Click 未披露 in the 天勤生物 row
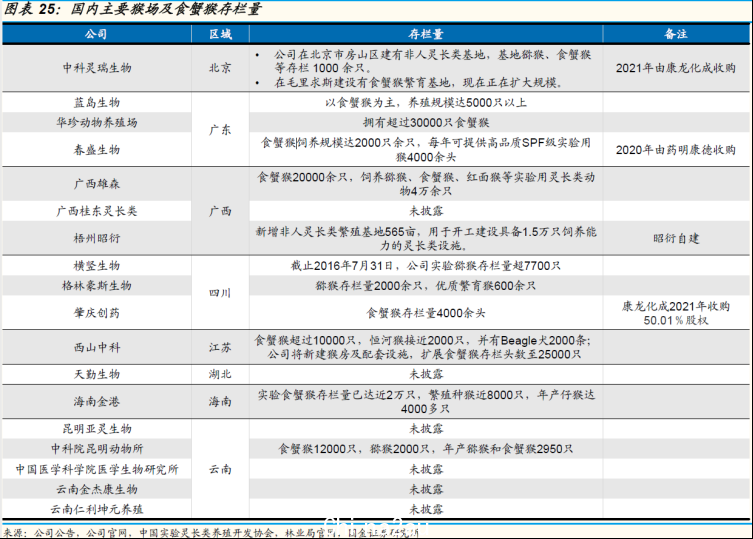 [426, 374]
